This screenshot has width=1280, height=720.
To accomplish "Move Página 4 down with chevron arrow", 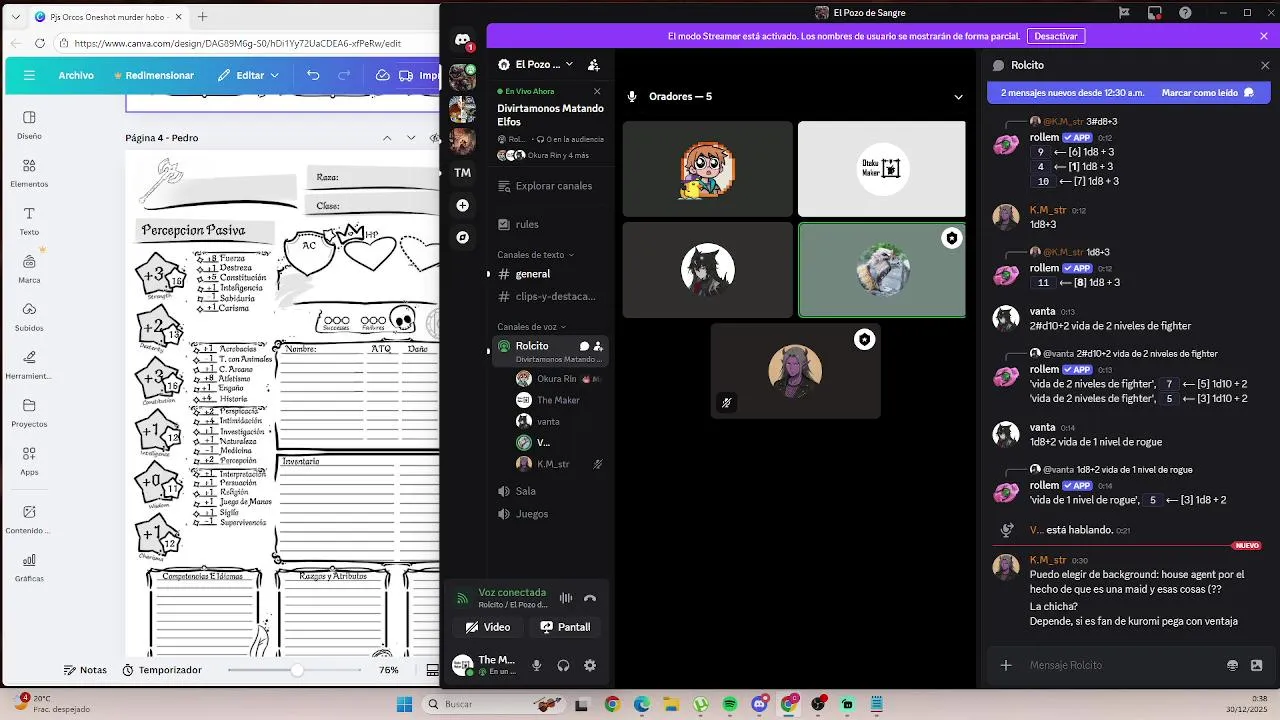I will 411,138.
